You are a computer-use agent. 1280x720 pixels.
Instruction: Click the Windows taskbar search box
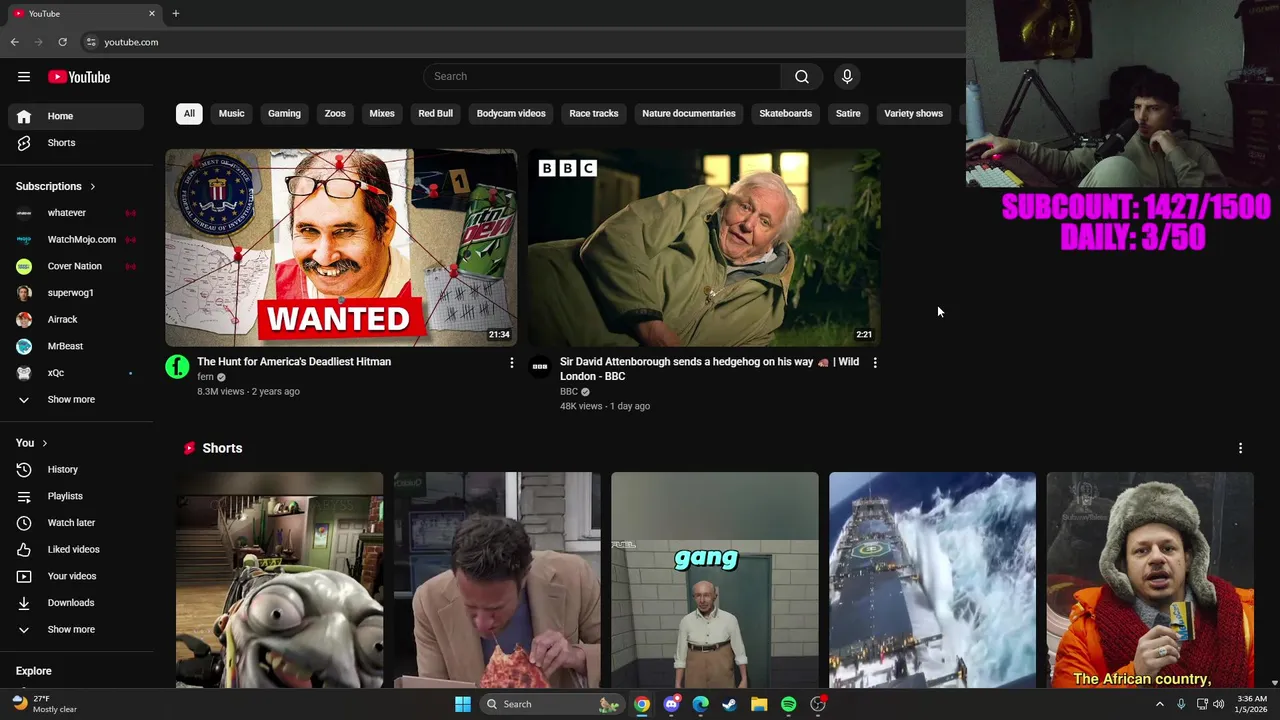tap(551, 704)
